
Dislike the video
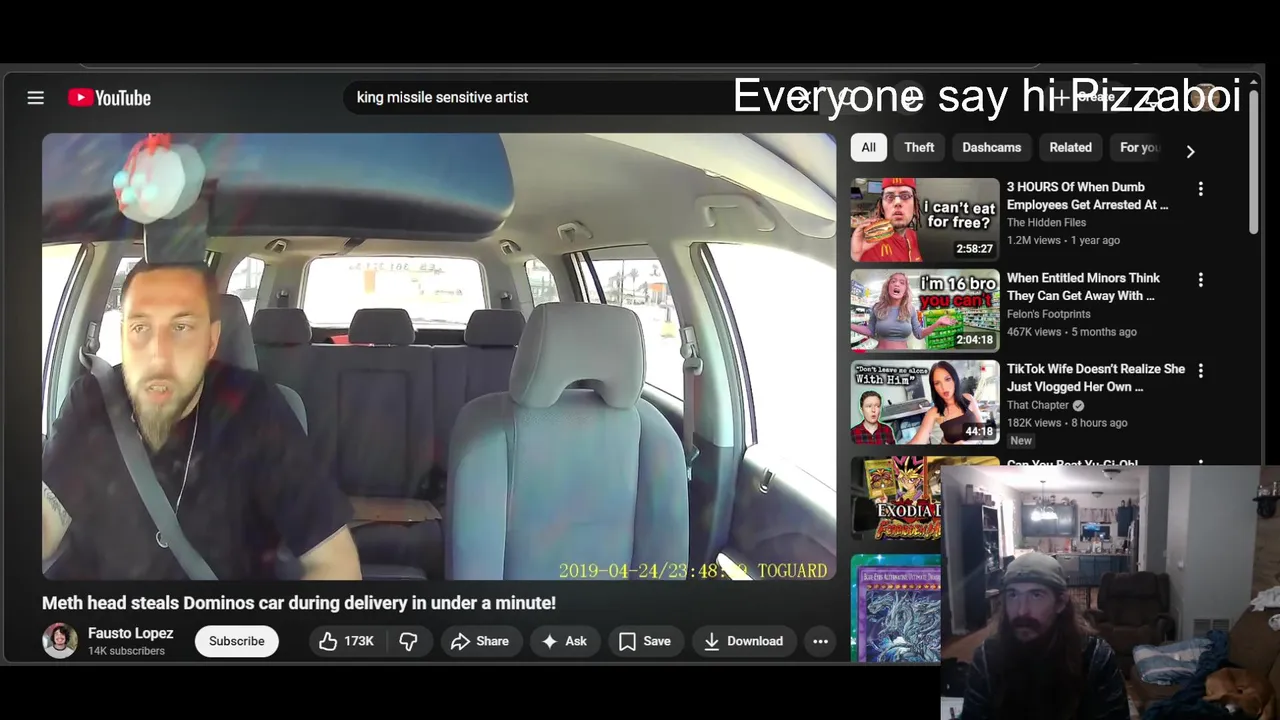coord(408,641)
